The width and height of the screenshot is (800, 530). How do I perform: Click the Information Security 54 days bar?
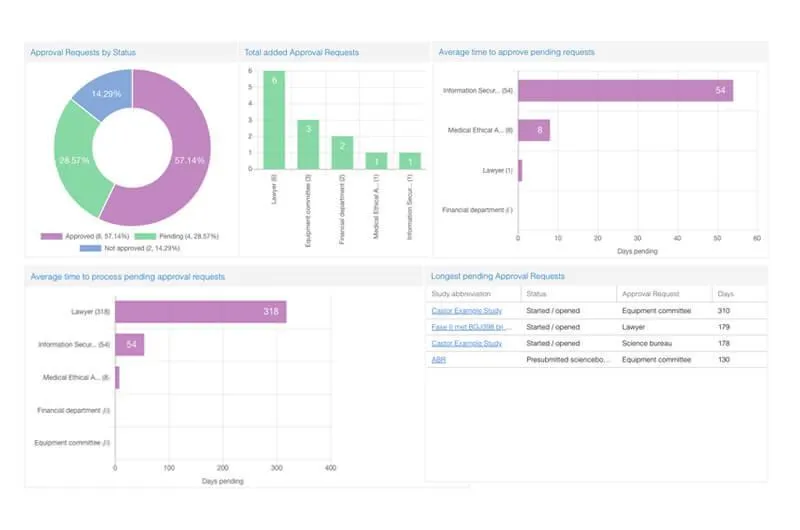click(x=626, y=91)
